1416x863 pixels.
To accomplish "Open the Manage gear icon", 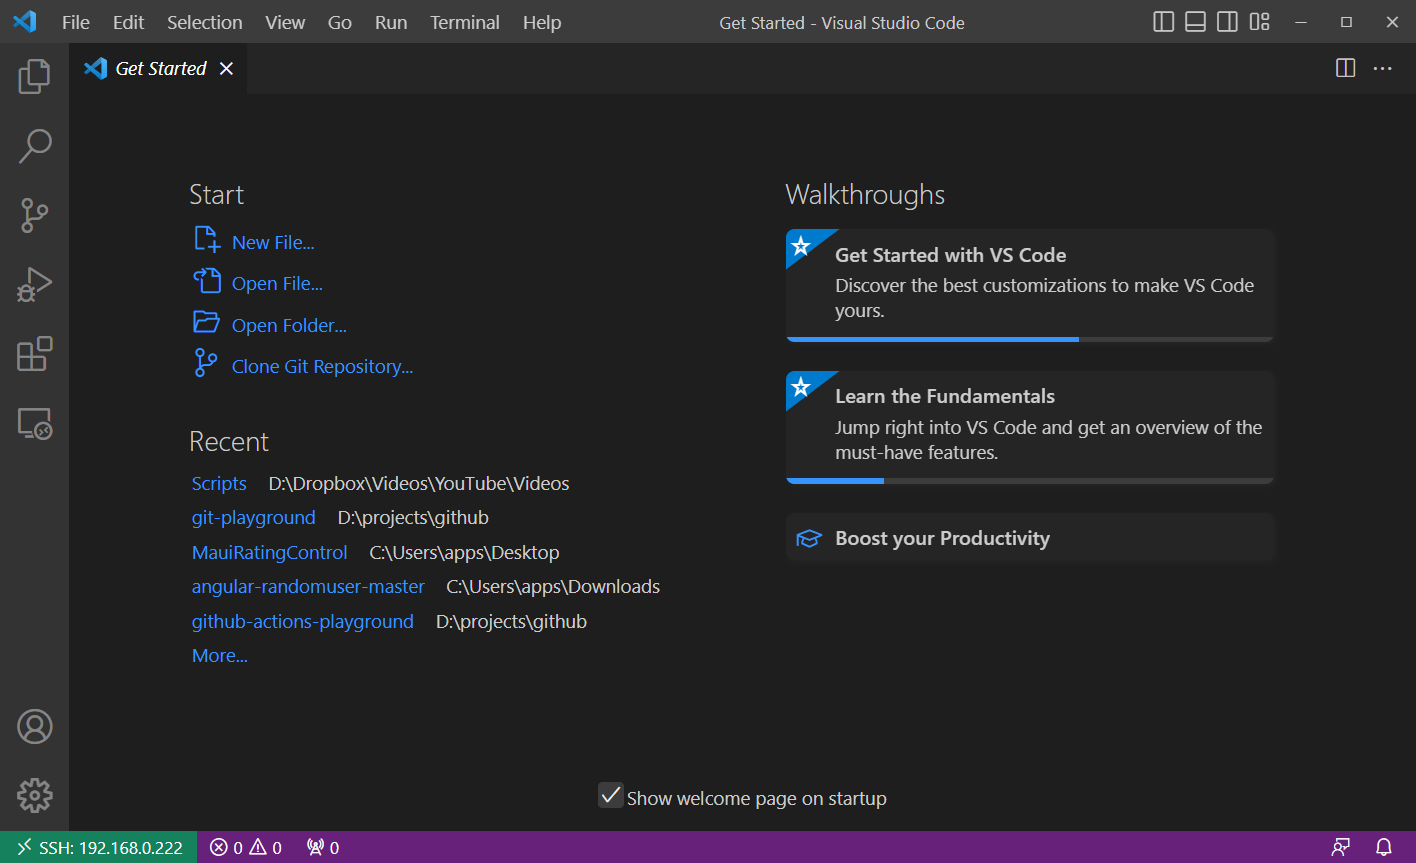I will point(34,796).
